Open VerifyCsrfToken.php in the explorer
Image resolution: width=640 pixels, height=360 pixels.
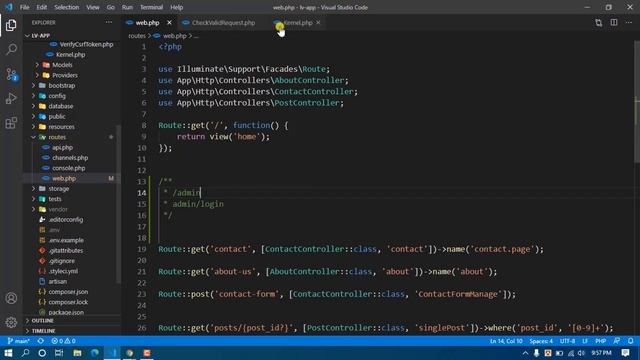[x=86, y=44]
